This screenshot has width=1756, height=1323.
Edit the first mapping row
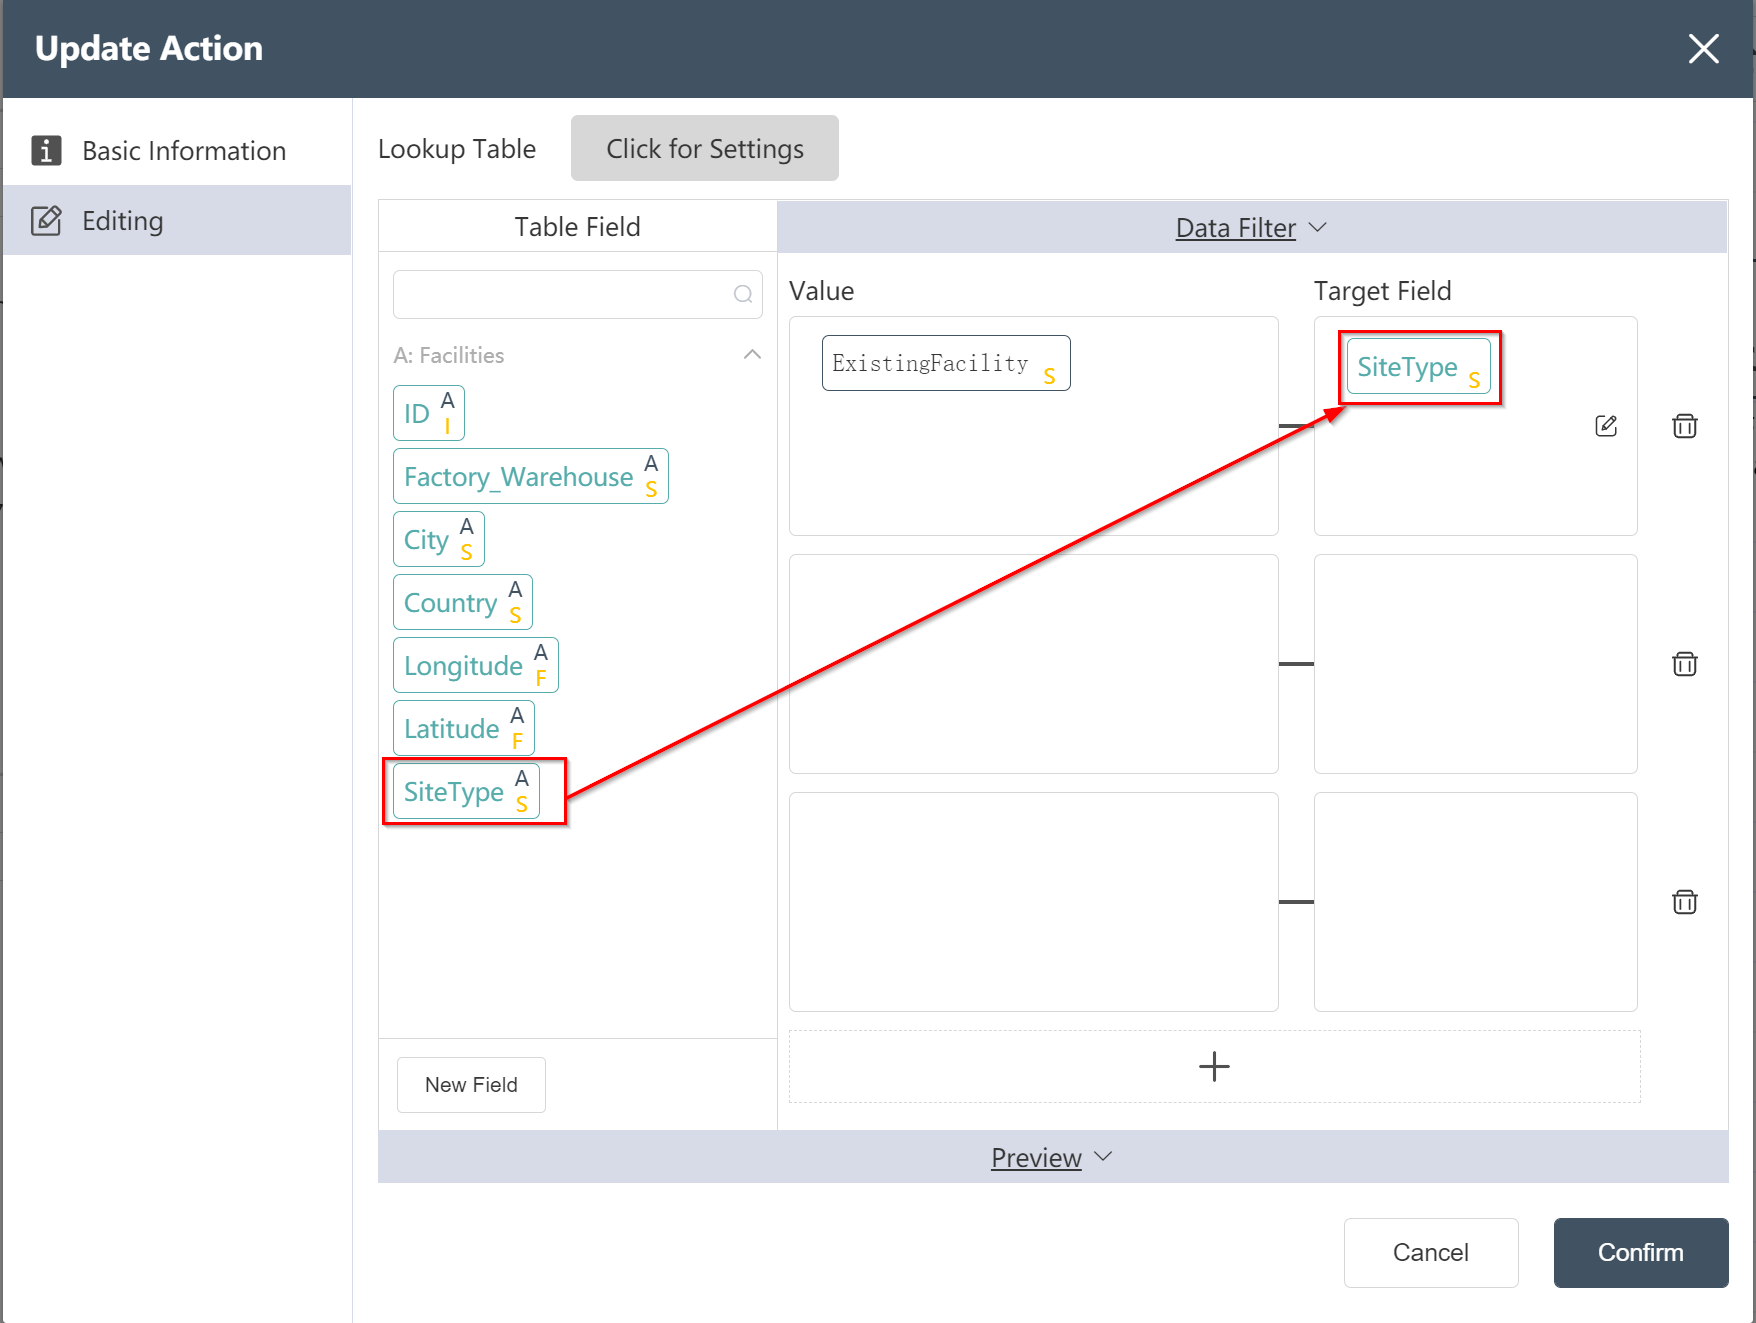1606,426
